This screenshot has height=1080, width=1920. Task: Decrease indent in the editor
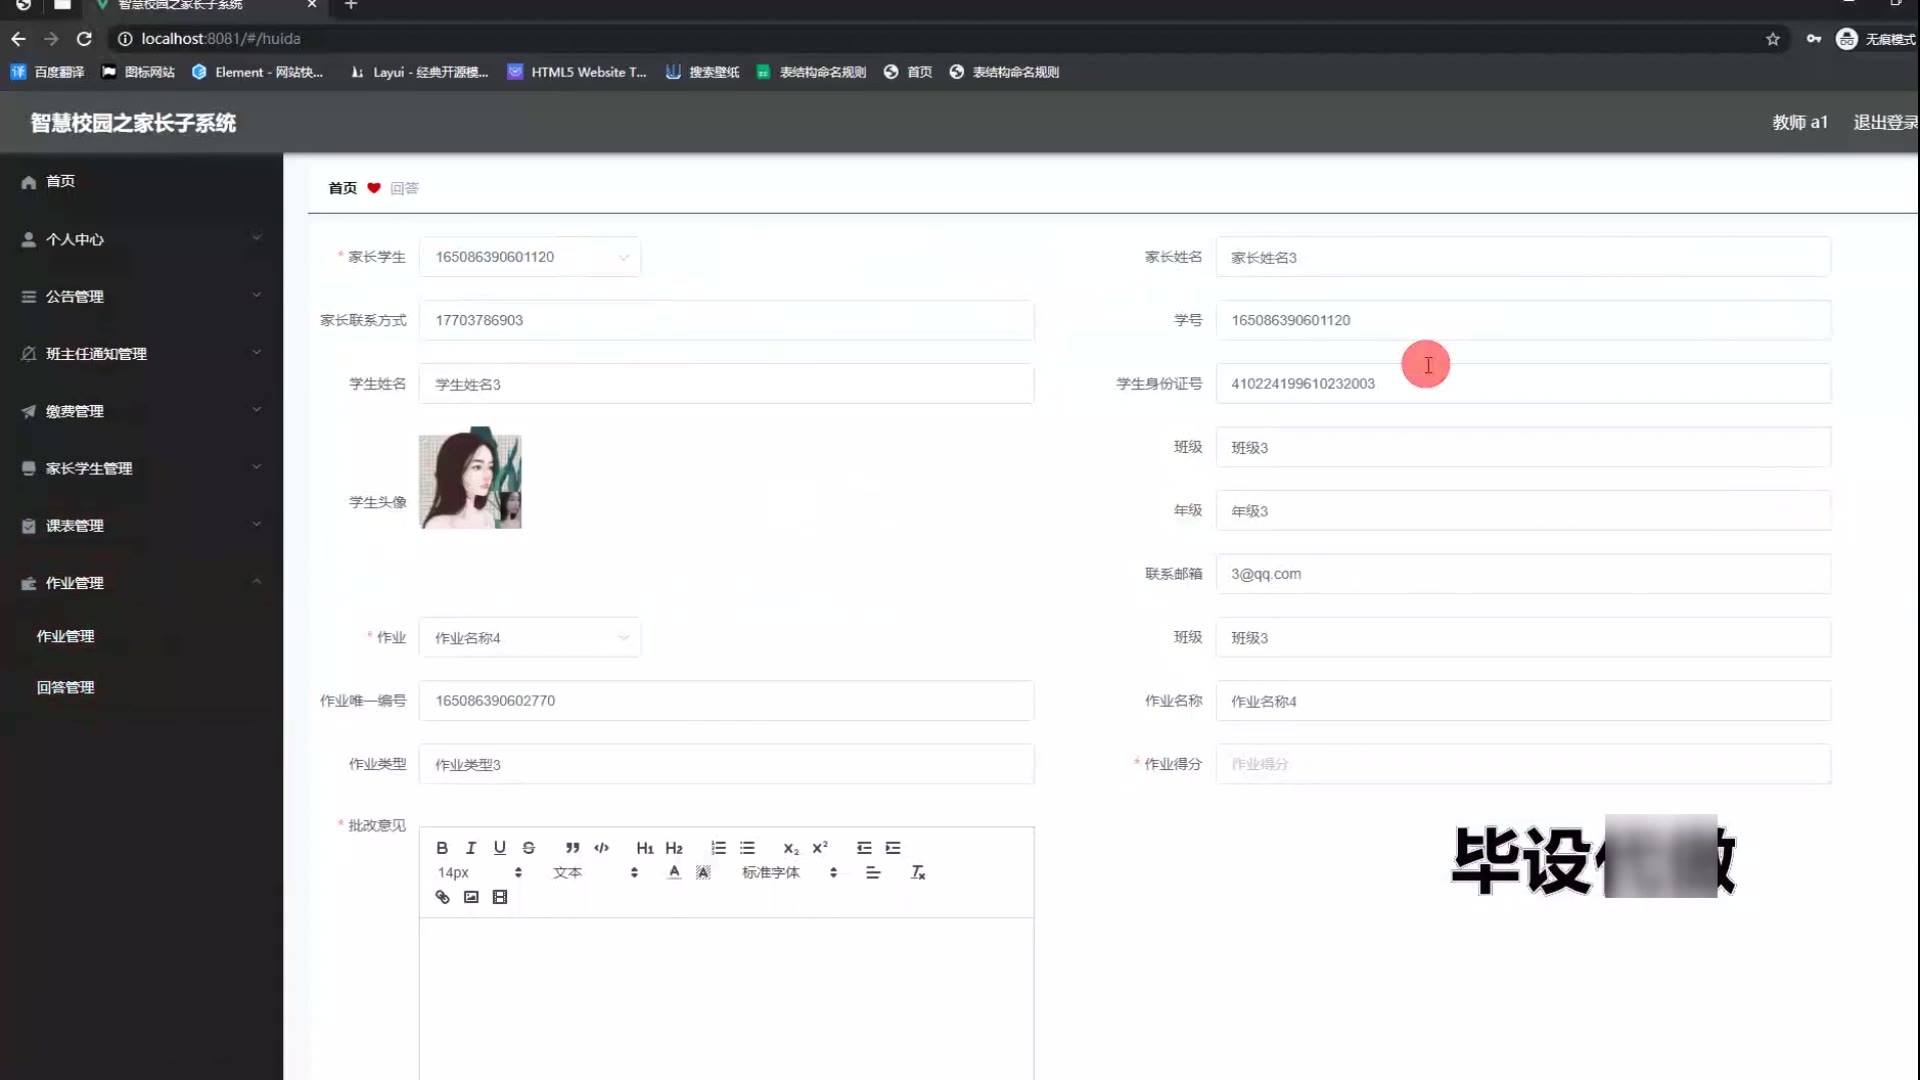pyautogui.click(x=864, y=848)
